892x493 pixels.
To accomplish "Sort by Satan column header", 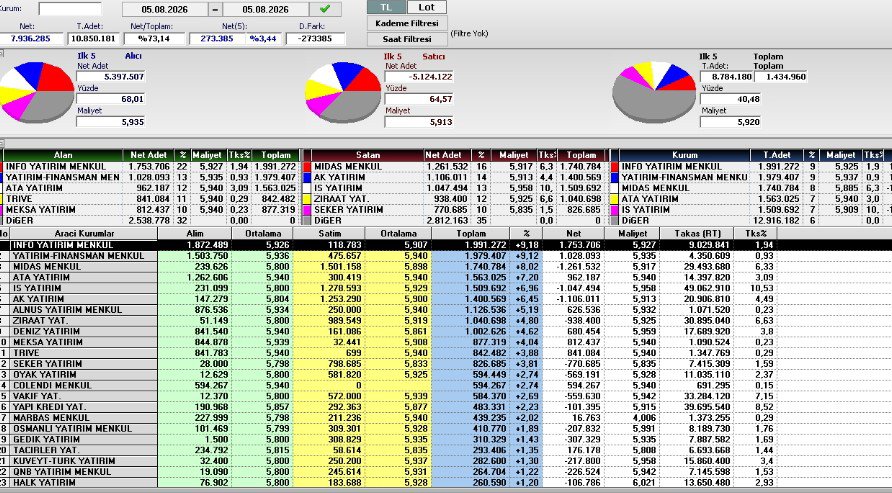I will [368, 155].
